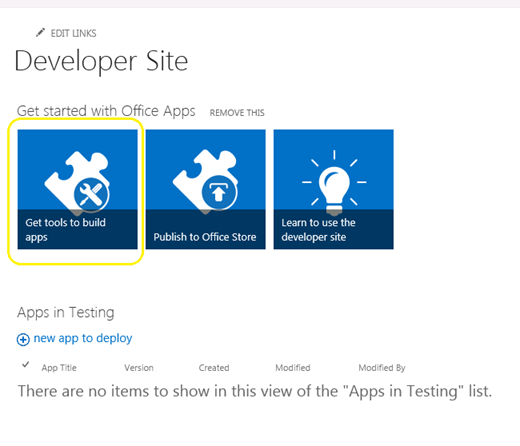520x446 pixels.
Task: Toggle the select-all checkmark in list header
Action: coord(25,364)
